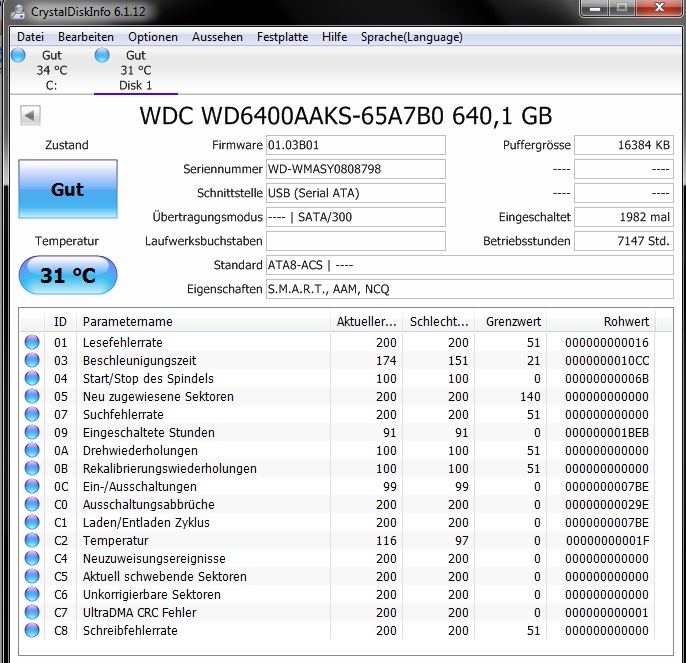This screenshot has height=663, width=686.
Task: Select the Beschleunigungszeit parameter name
Action: pyautogui.click(x=140, y=360)
